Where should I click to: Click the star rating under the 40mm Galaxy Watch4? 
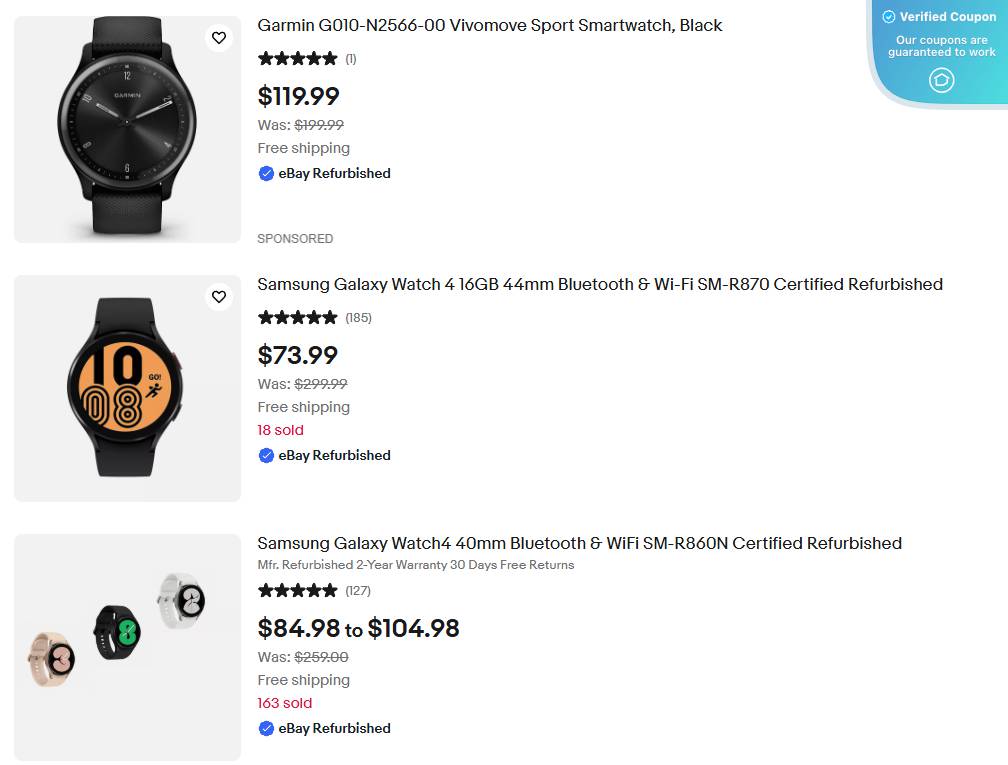point(297,590)
